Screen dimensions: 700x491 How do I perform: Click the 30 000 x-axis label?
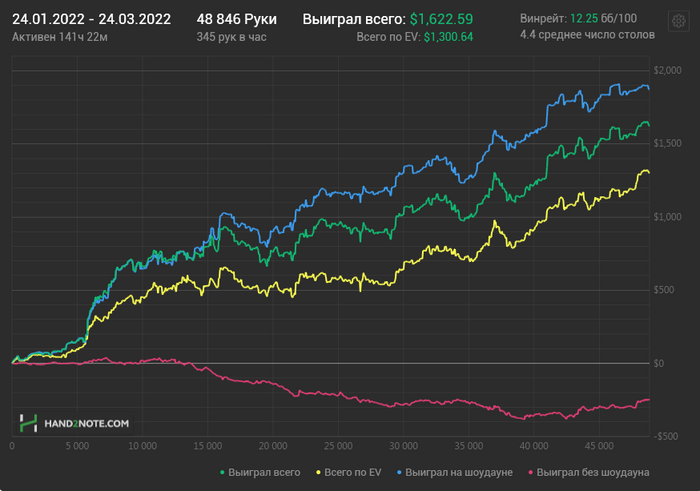[x=403, y=446]
